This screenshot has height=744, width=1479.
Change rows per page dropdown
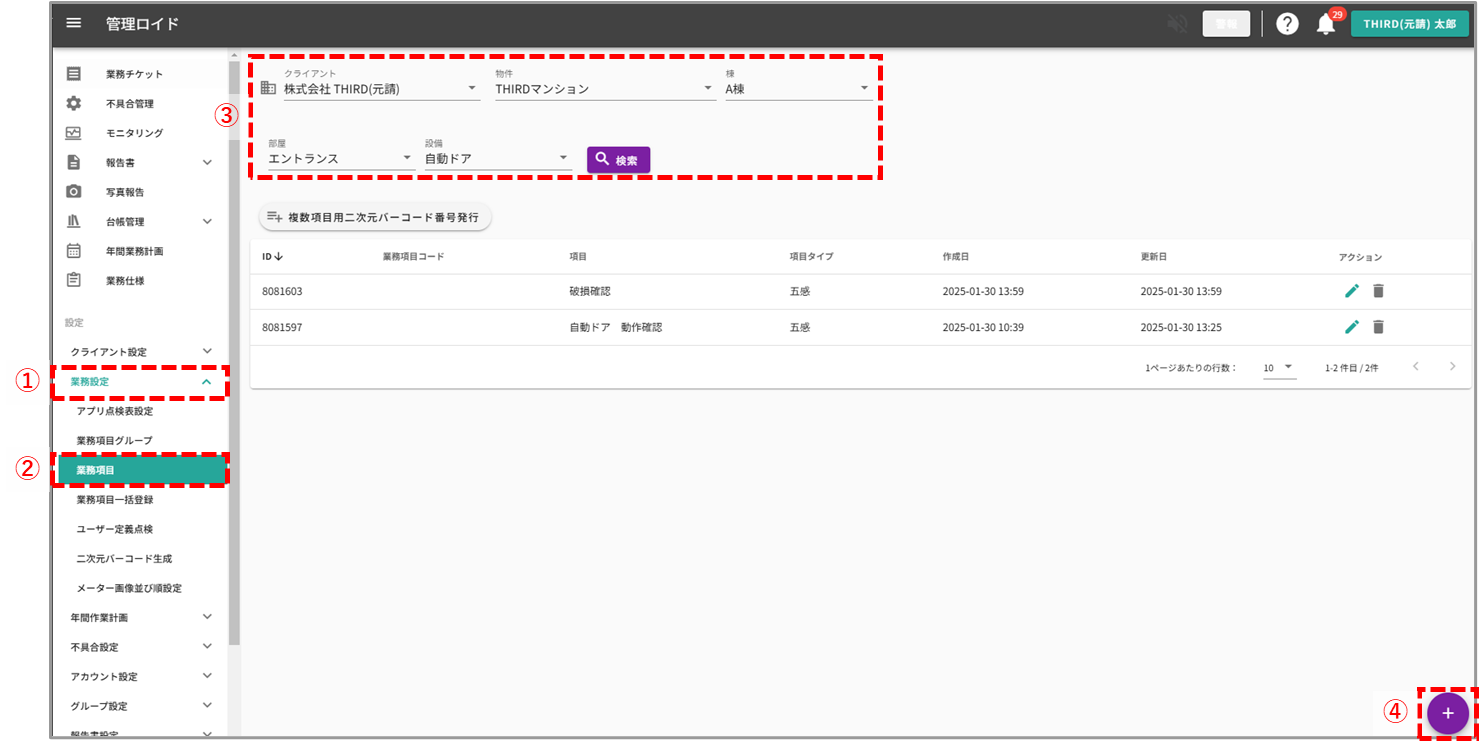pos(1278,367)
